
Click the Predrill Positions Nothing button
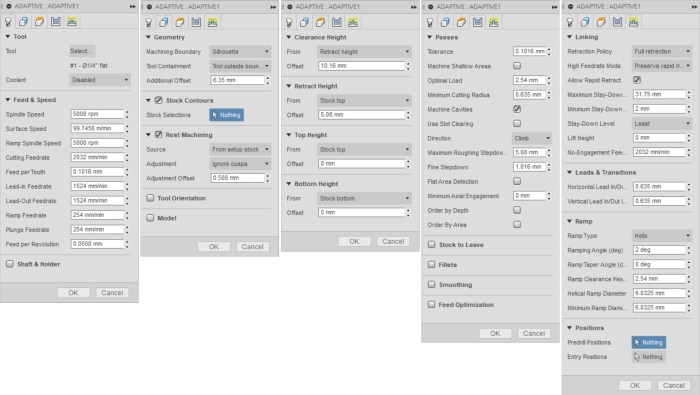click(649, 342)
